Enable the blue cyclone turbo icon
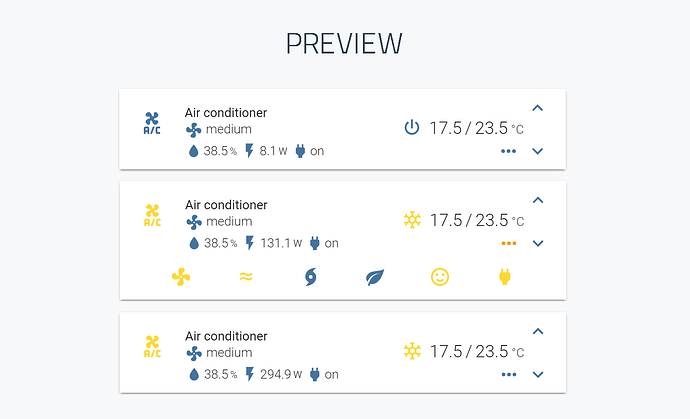The image size is (690, 419). (x=310, y=277)
